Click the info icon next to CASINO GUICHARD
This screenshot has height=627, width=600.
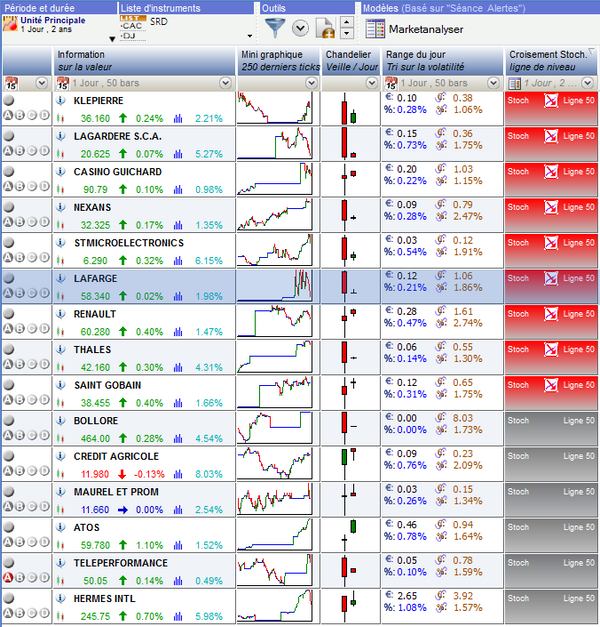61,172
